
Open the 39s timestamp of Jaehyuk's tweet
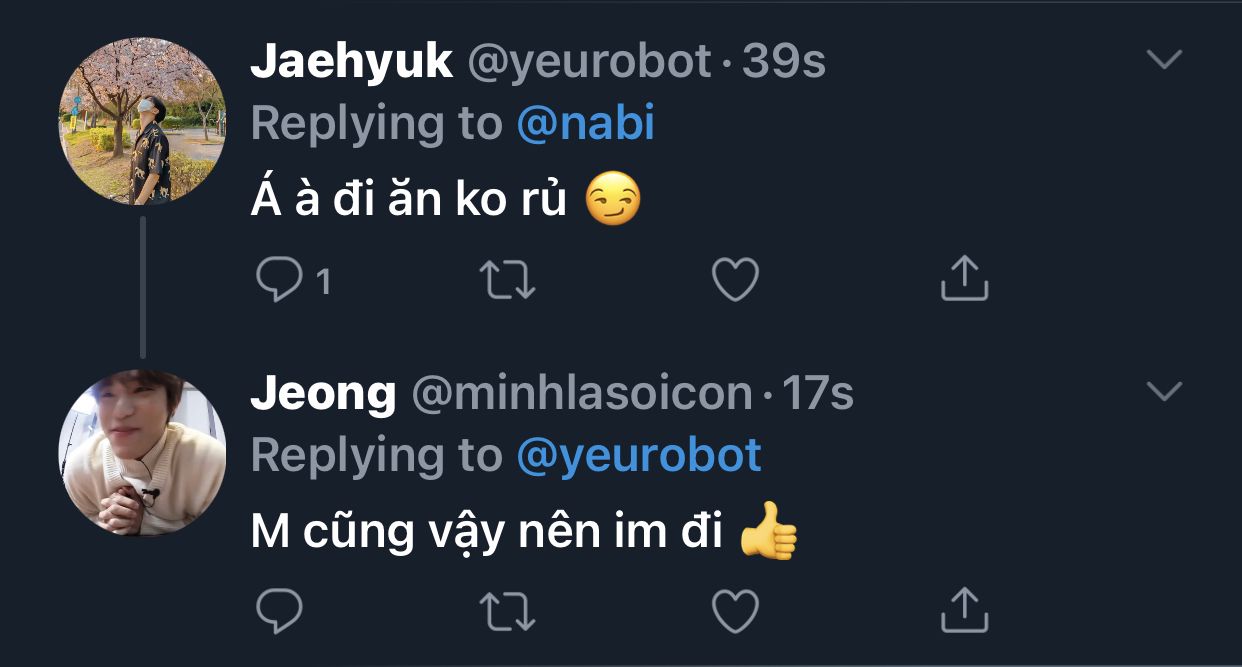(784, 62)
